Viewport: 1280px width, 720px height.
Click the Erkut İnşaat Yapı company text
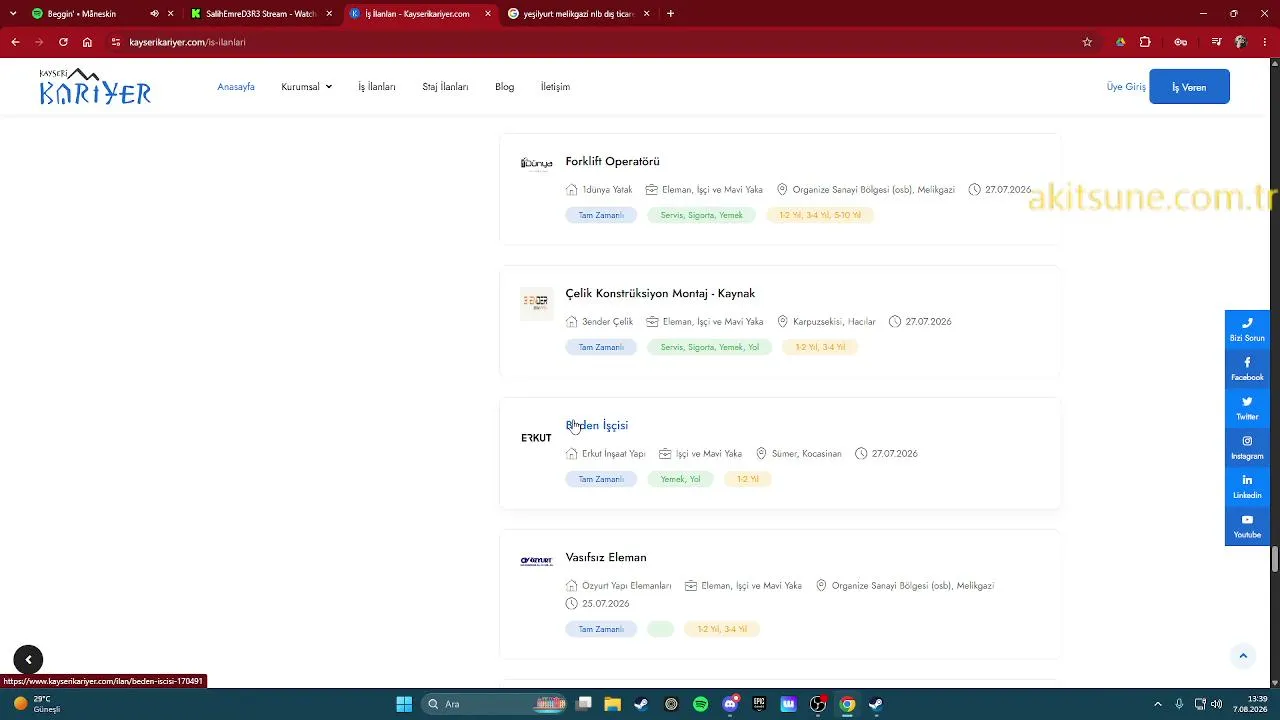pos(613,453)
